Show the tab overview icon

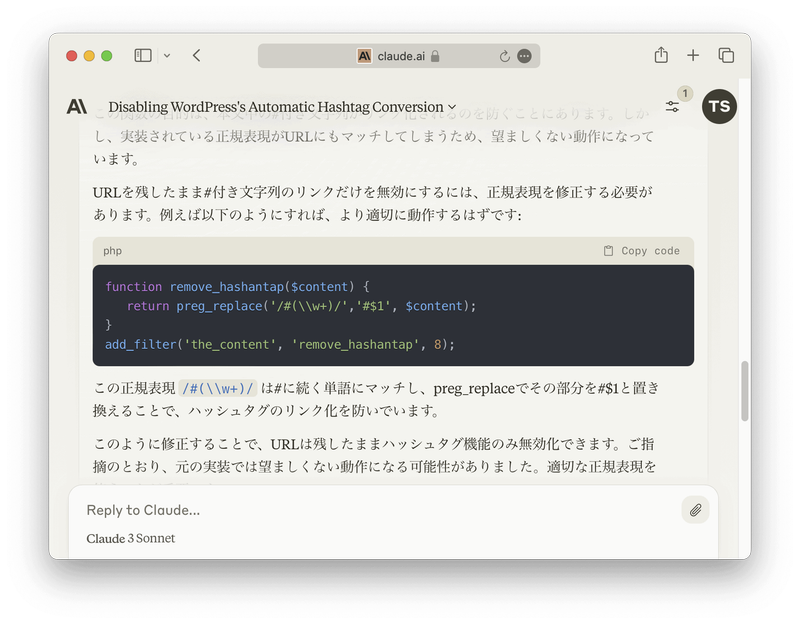click(726, 56)
